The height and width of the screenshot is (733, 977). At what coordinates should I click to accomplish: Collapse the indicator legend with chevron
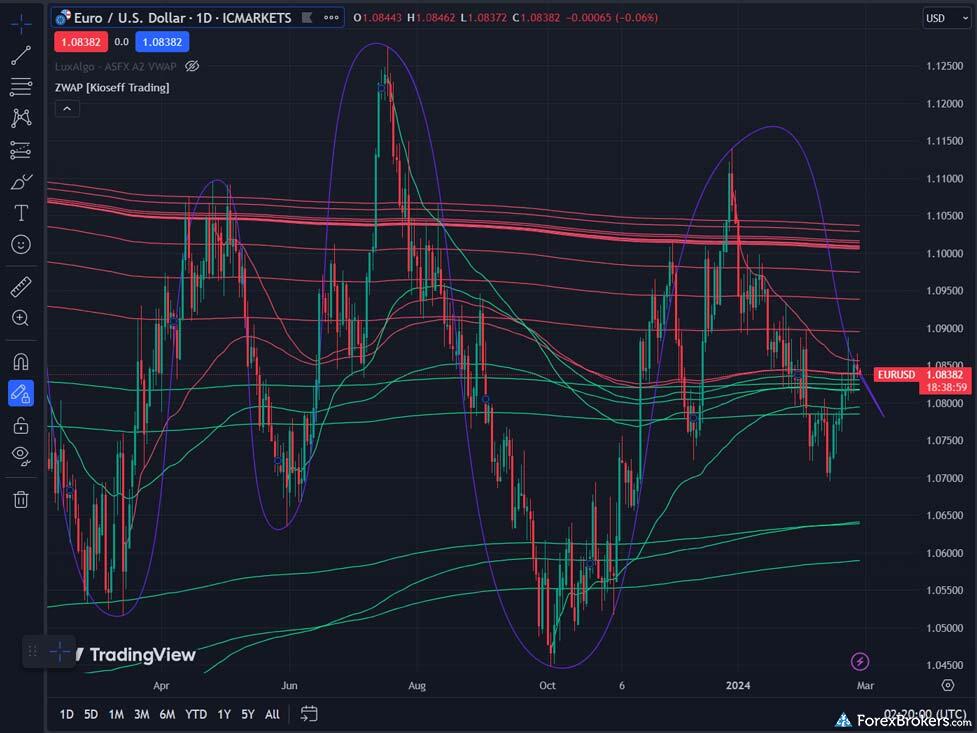point(67,108)
